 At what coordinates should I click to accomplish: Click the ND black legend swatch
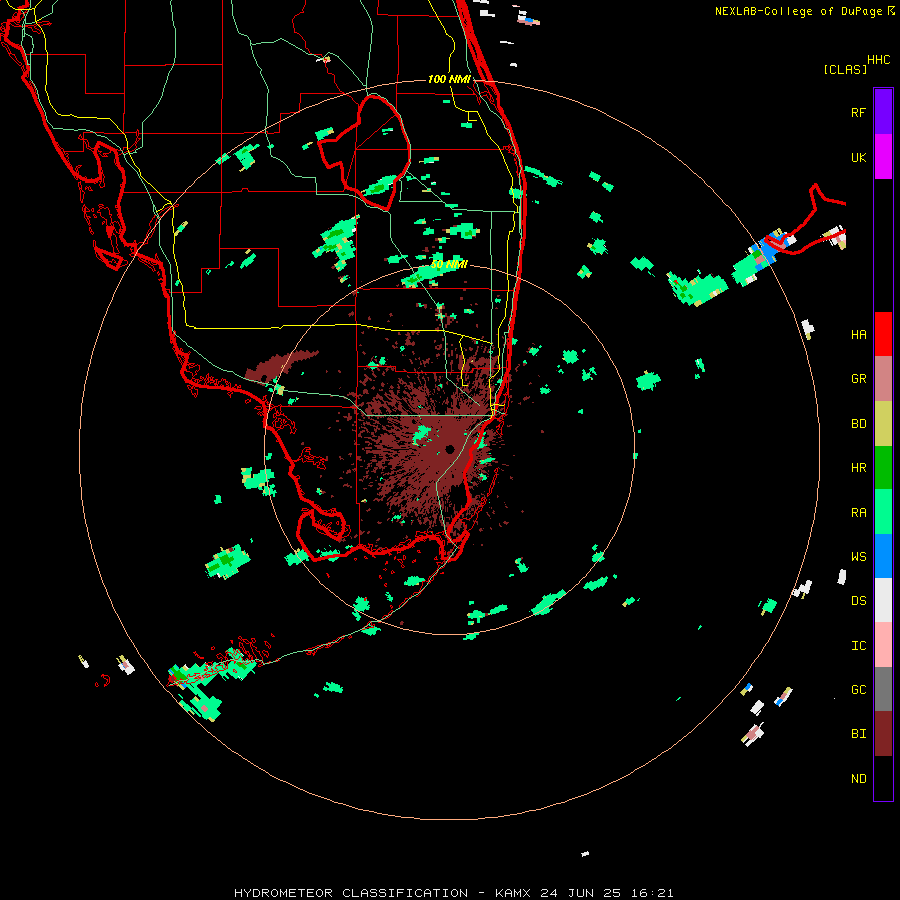883,778
